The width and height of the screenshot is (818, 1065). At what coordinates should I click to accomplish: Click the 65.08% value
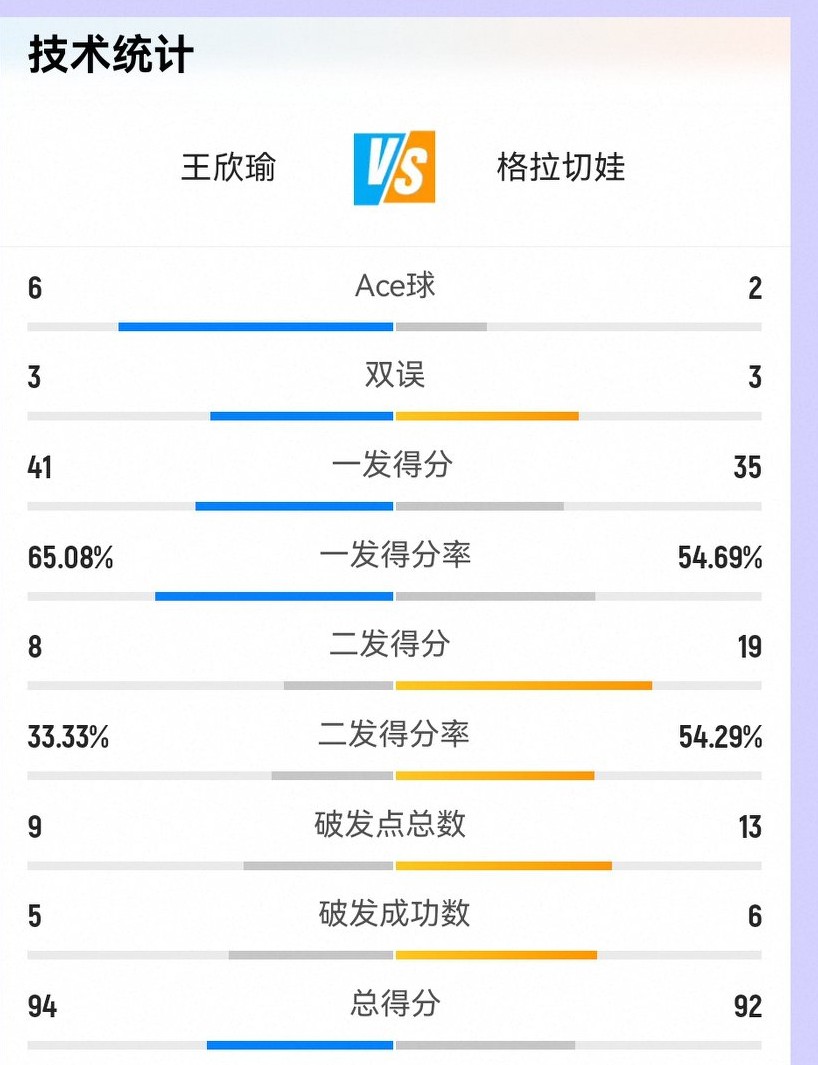pyautogui.click(x=70, y=557)
